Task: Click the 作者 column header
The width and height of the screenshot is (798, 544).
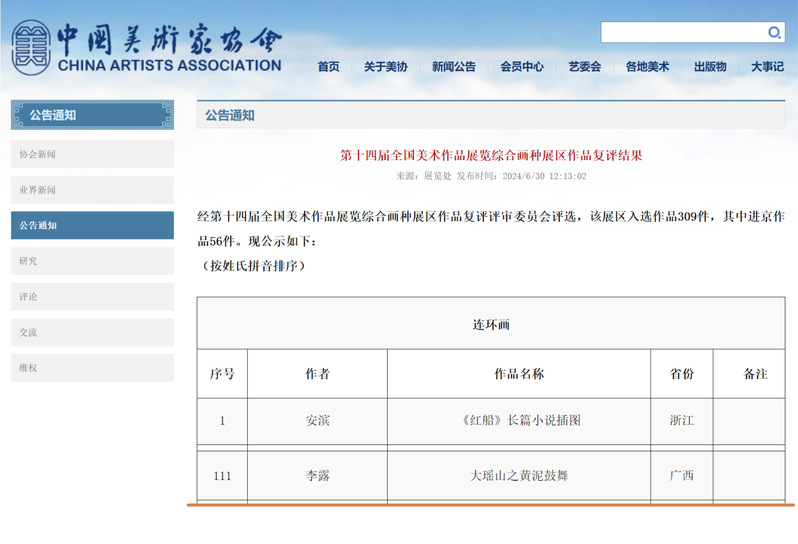Action: (x=318, y=374)
